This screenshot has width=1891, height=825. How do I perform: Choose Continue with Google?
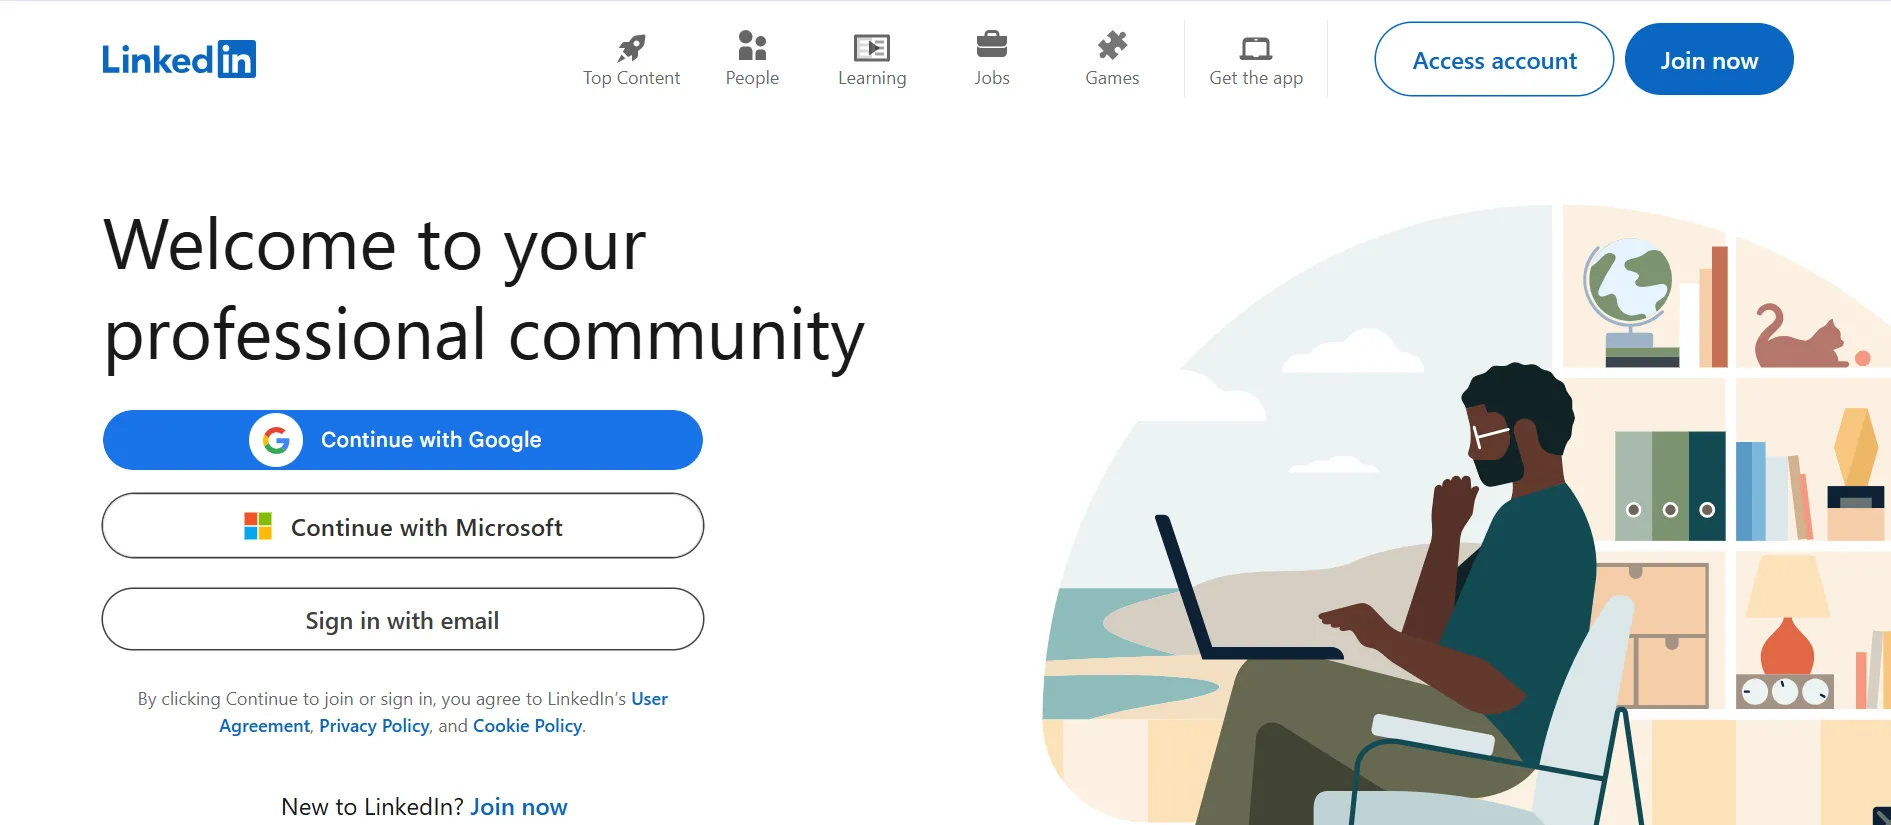click(403, 440)
